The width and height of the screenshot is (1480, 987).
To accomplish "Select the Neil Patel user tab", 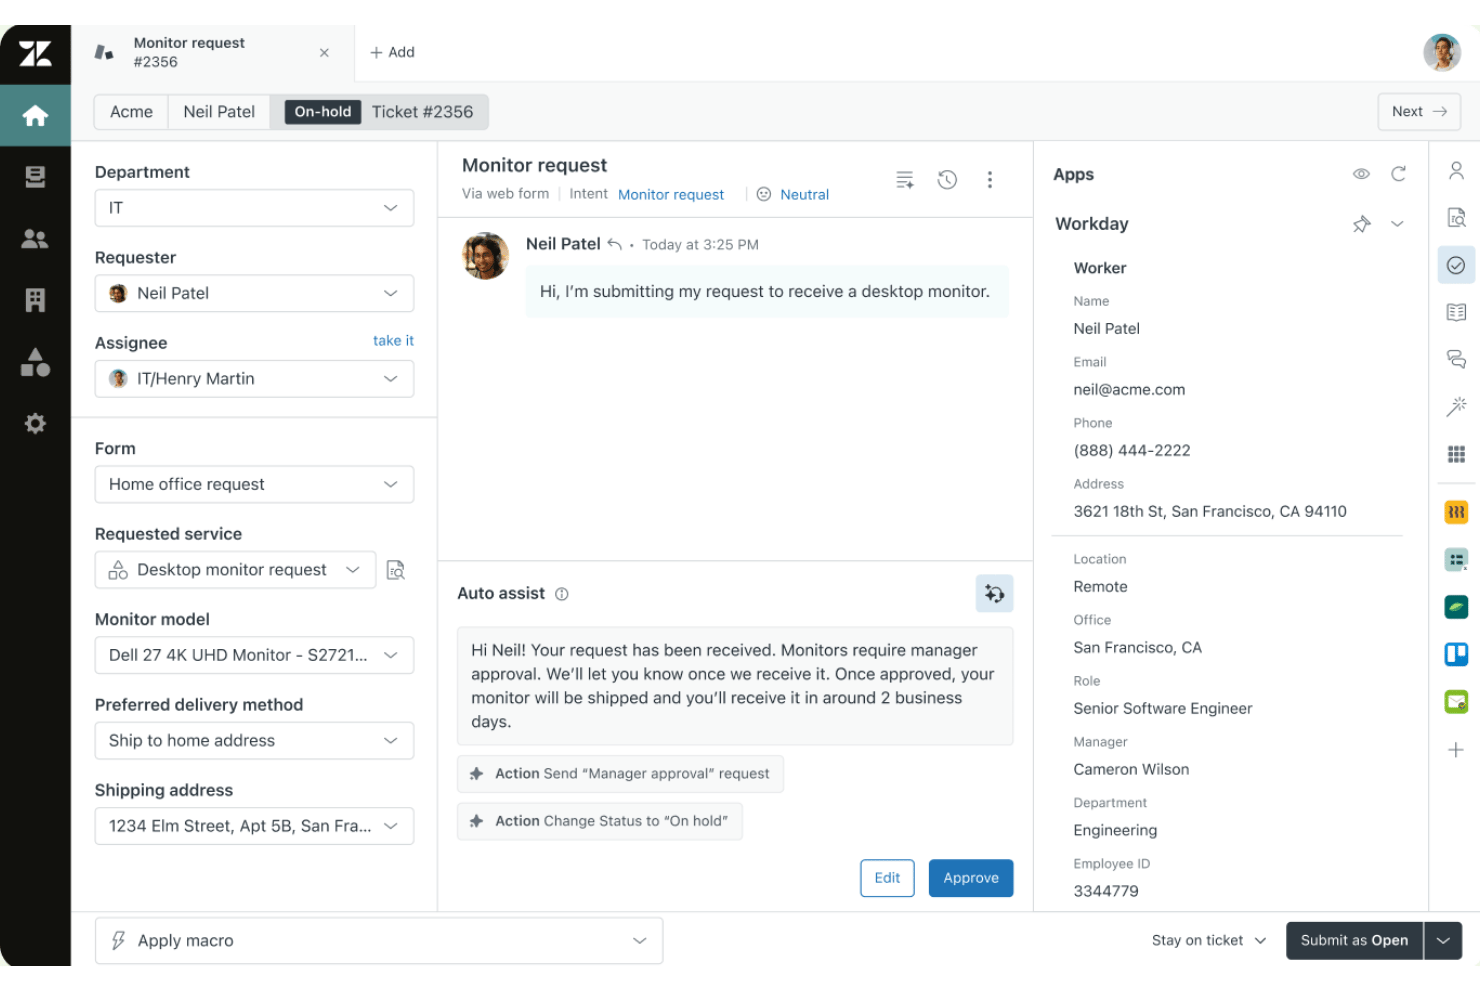I will click(219, 112).
